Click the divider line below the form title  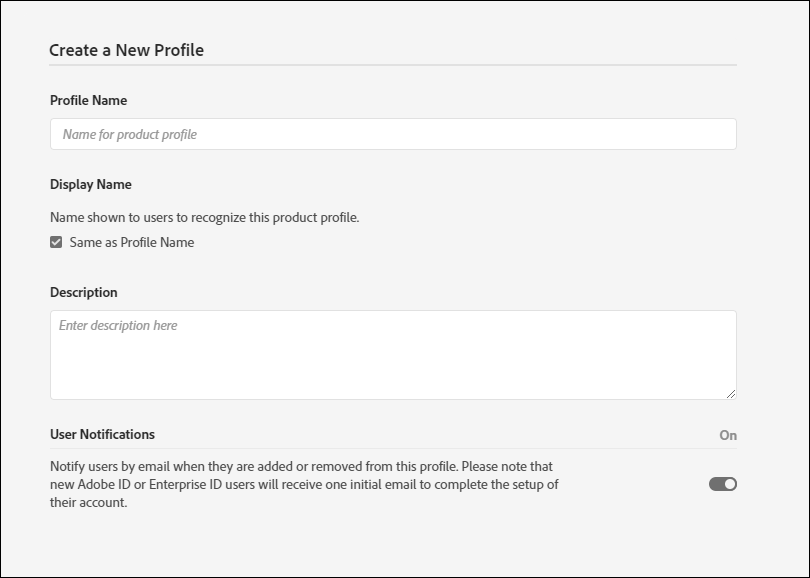[x=392, y=66]
